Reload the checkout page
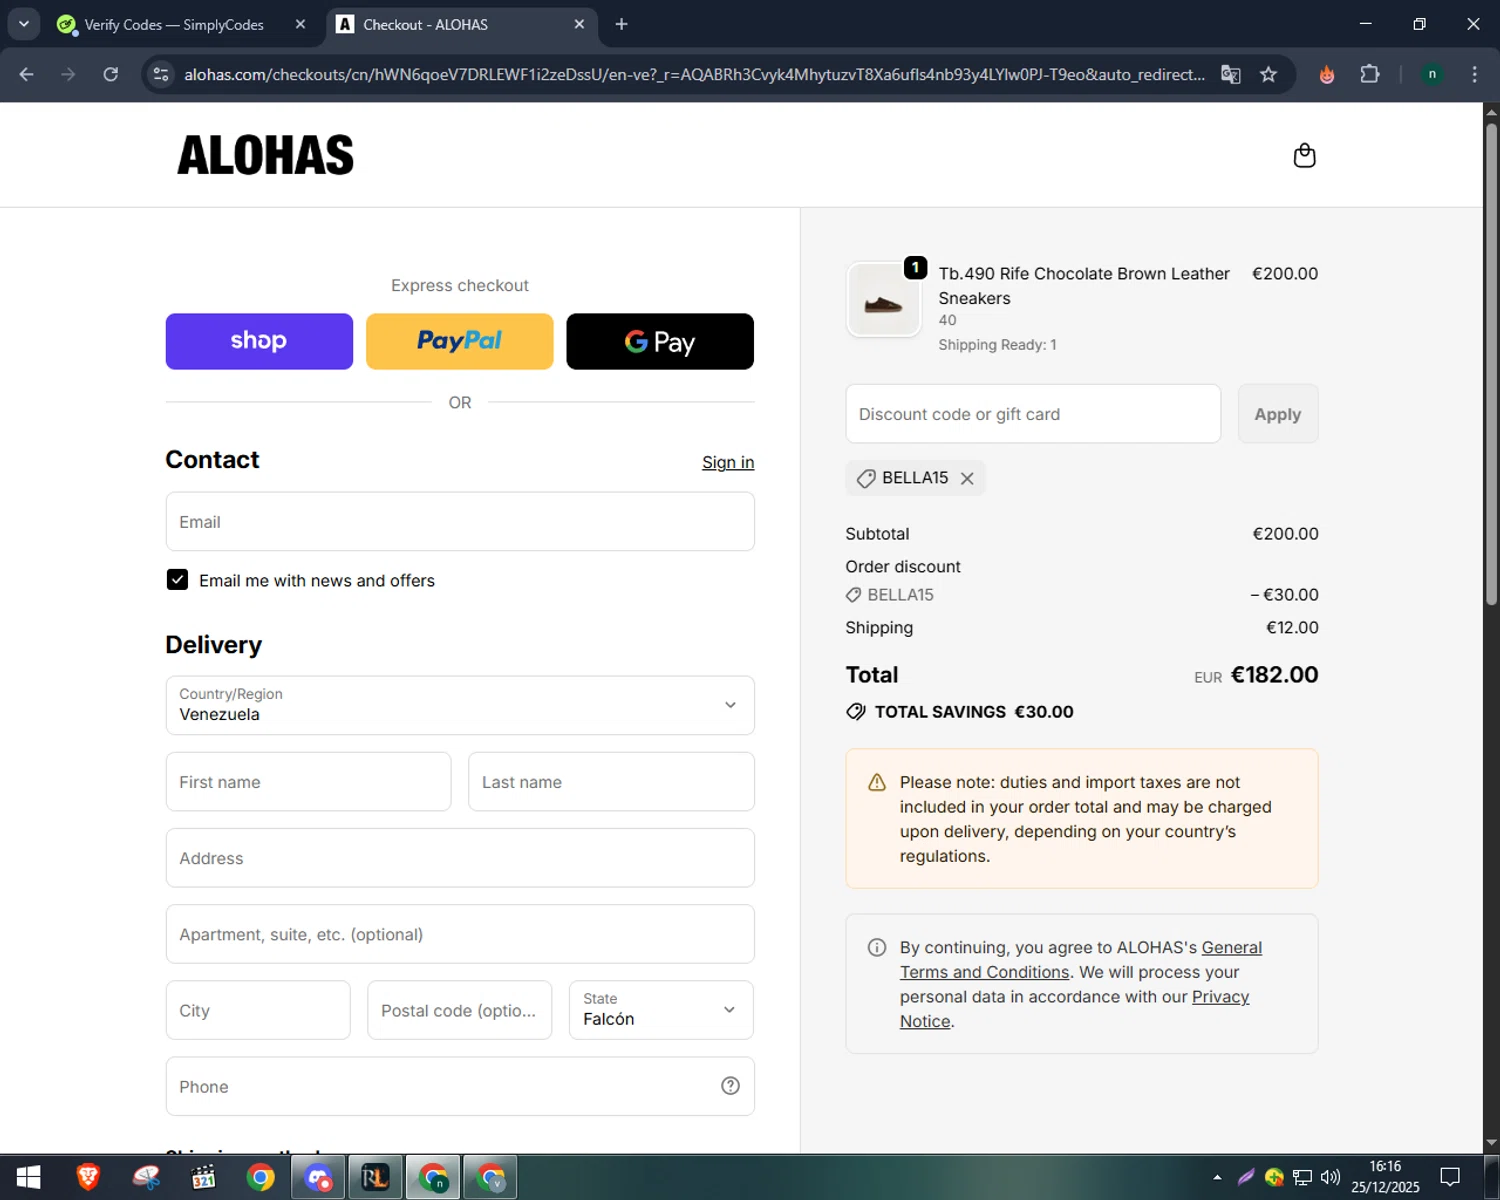 [111, 74]
